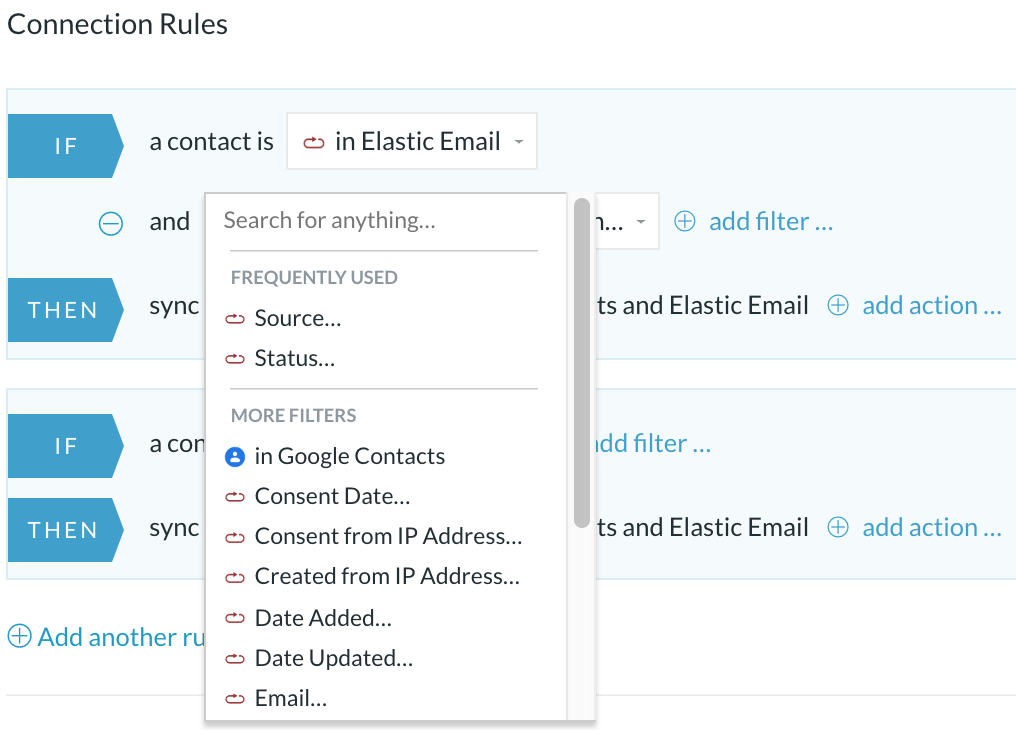This screenshot has height=730, width=1016.
Task: Click 'add action ...' in second rule
Action: coord(932,527)
